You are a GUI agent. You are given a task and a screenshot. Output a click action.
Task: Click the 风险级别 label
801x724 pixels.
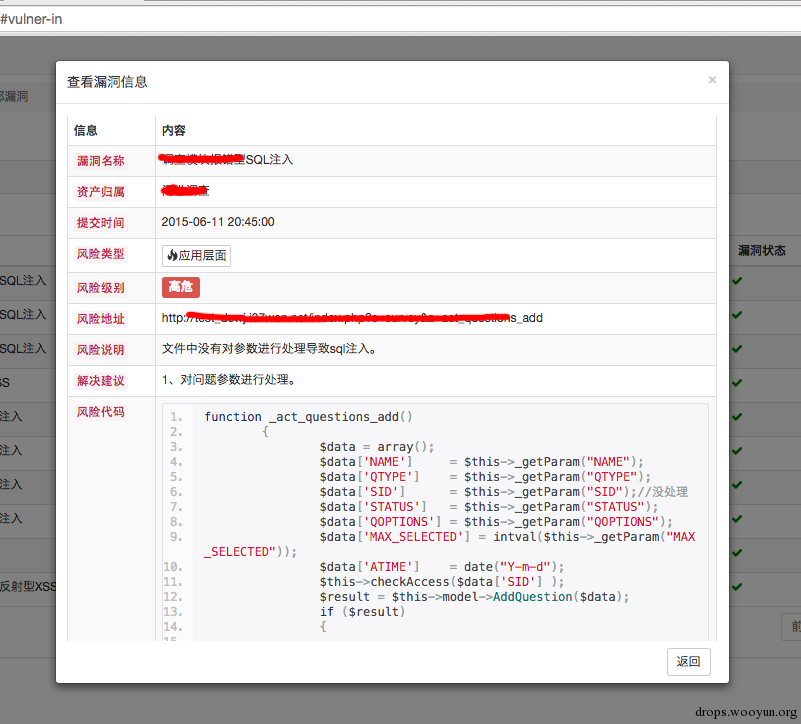coord(101,288)
